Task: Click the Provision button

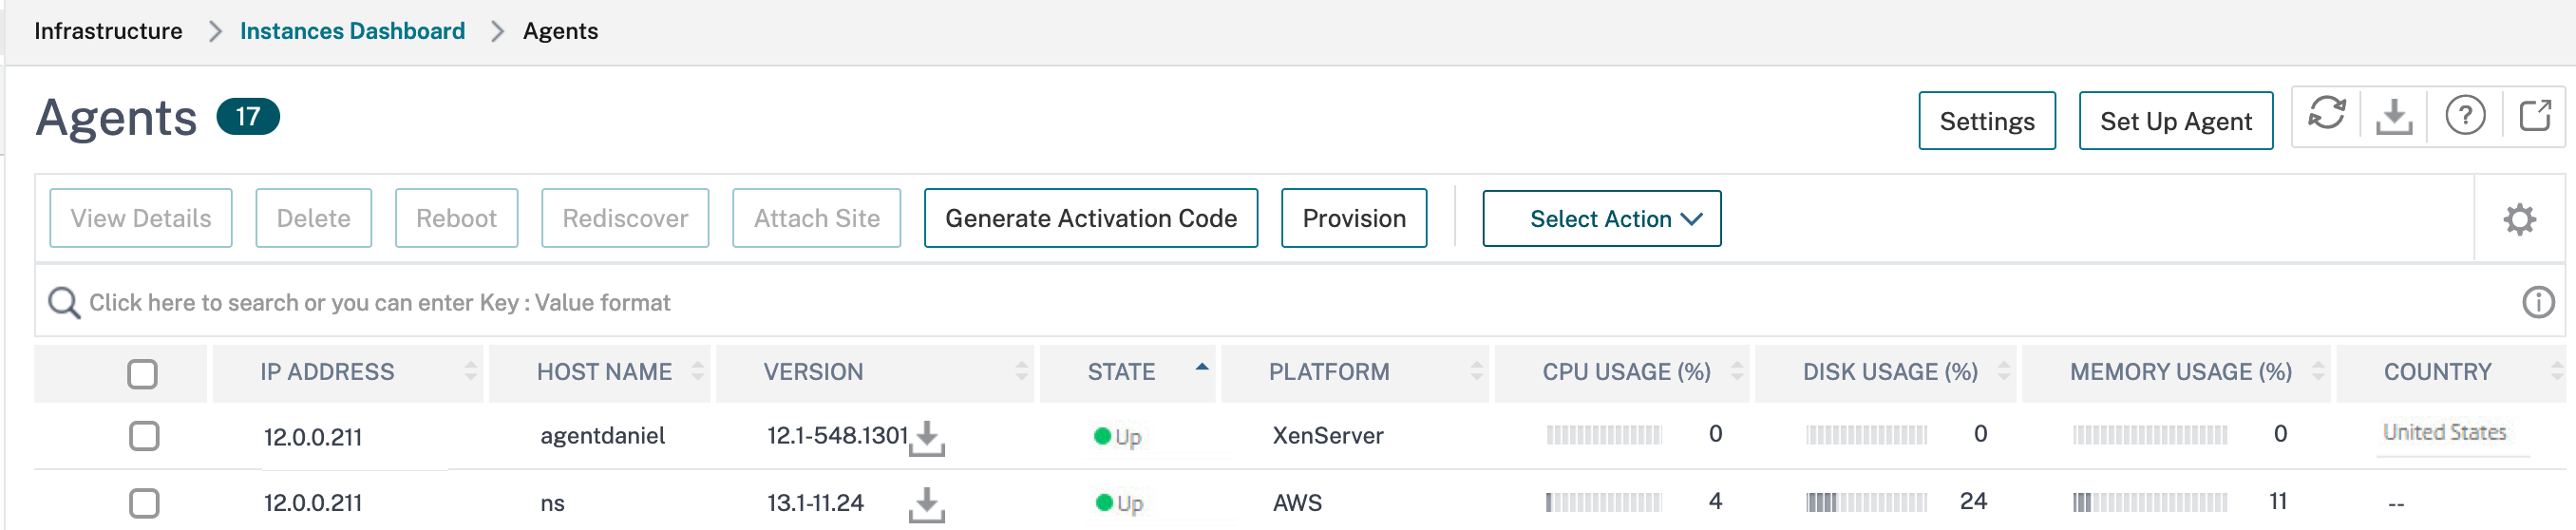Action: pyautogui.click(x=1353, y=218)
